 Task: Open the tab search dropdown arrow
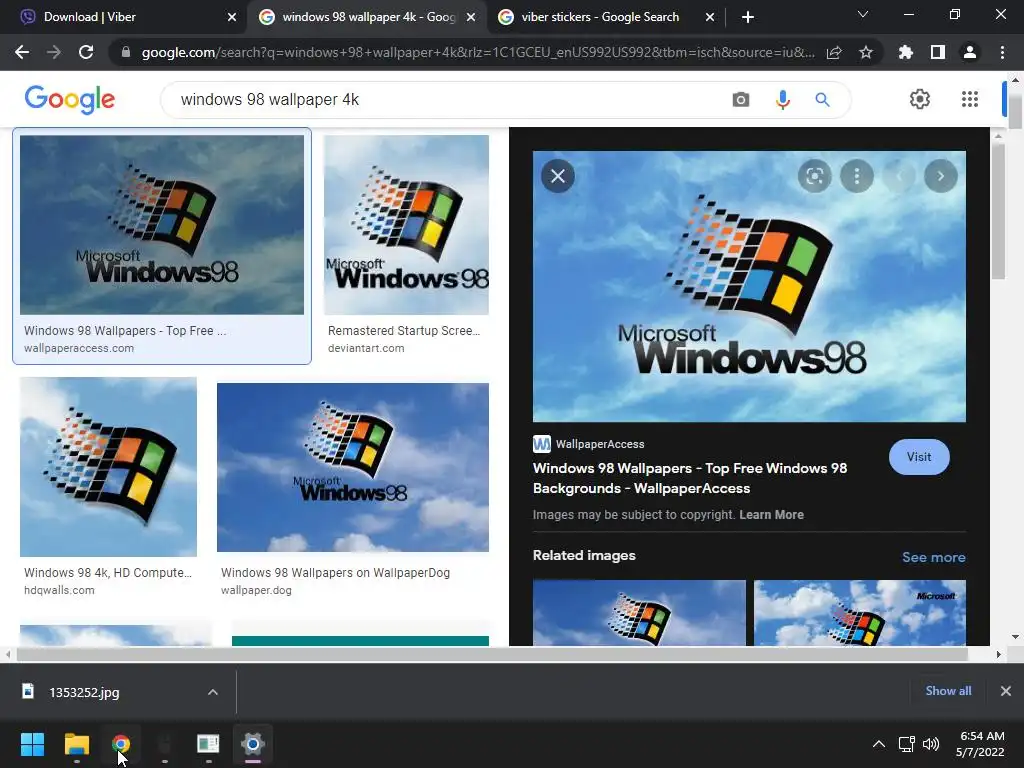(863, 14)
